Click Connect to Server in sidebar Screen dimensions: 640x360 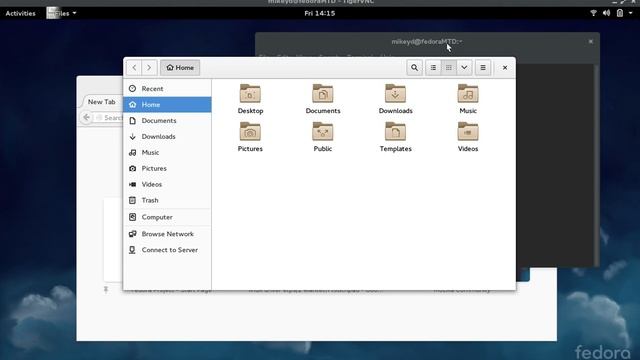coord(167,250)
